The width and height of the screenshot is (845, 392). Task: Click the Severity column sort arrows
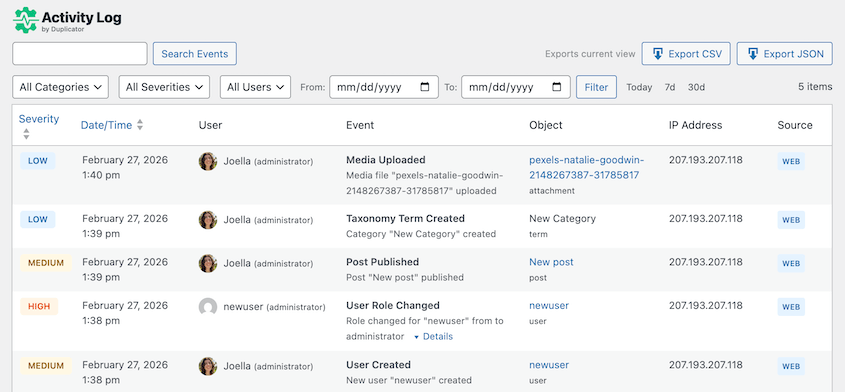(26, 134)
